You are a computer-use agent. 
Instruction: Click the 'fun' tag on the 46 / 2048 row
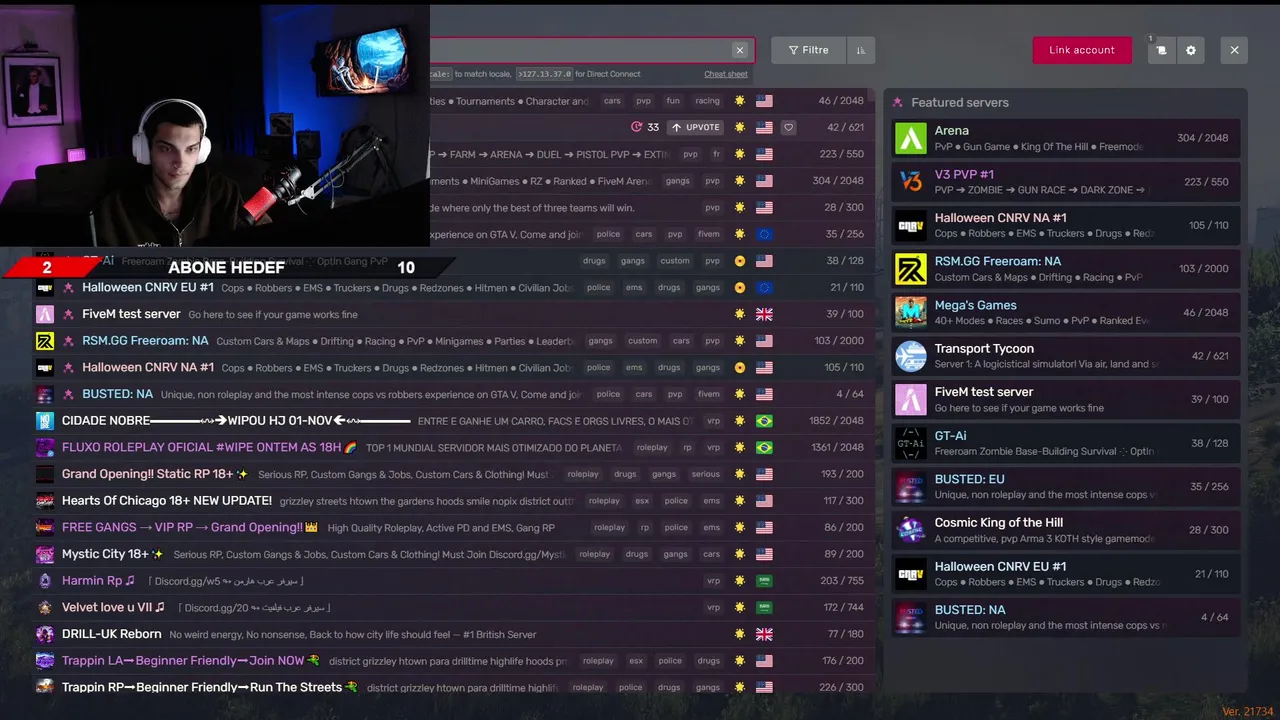[673, 101]
